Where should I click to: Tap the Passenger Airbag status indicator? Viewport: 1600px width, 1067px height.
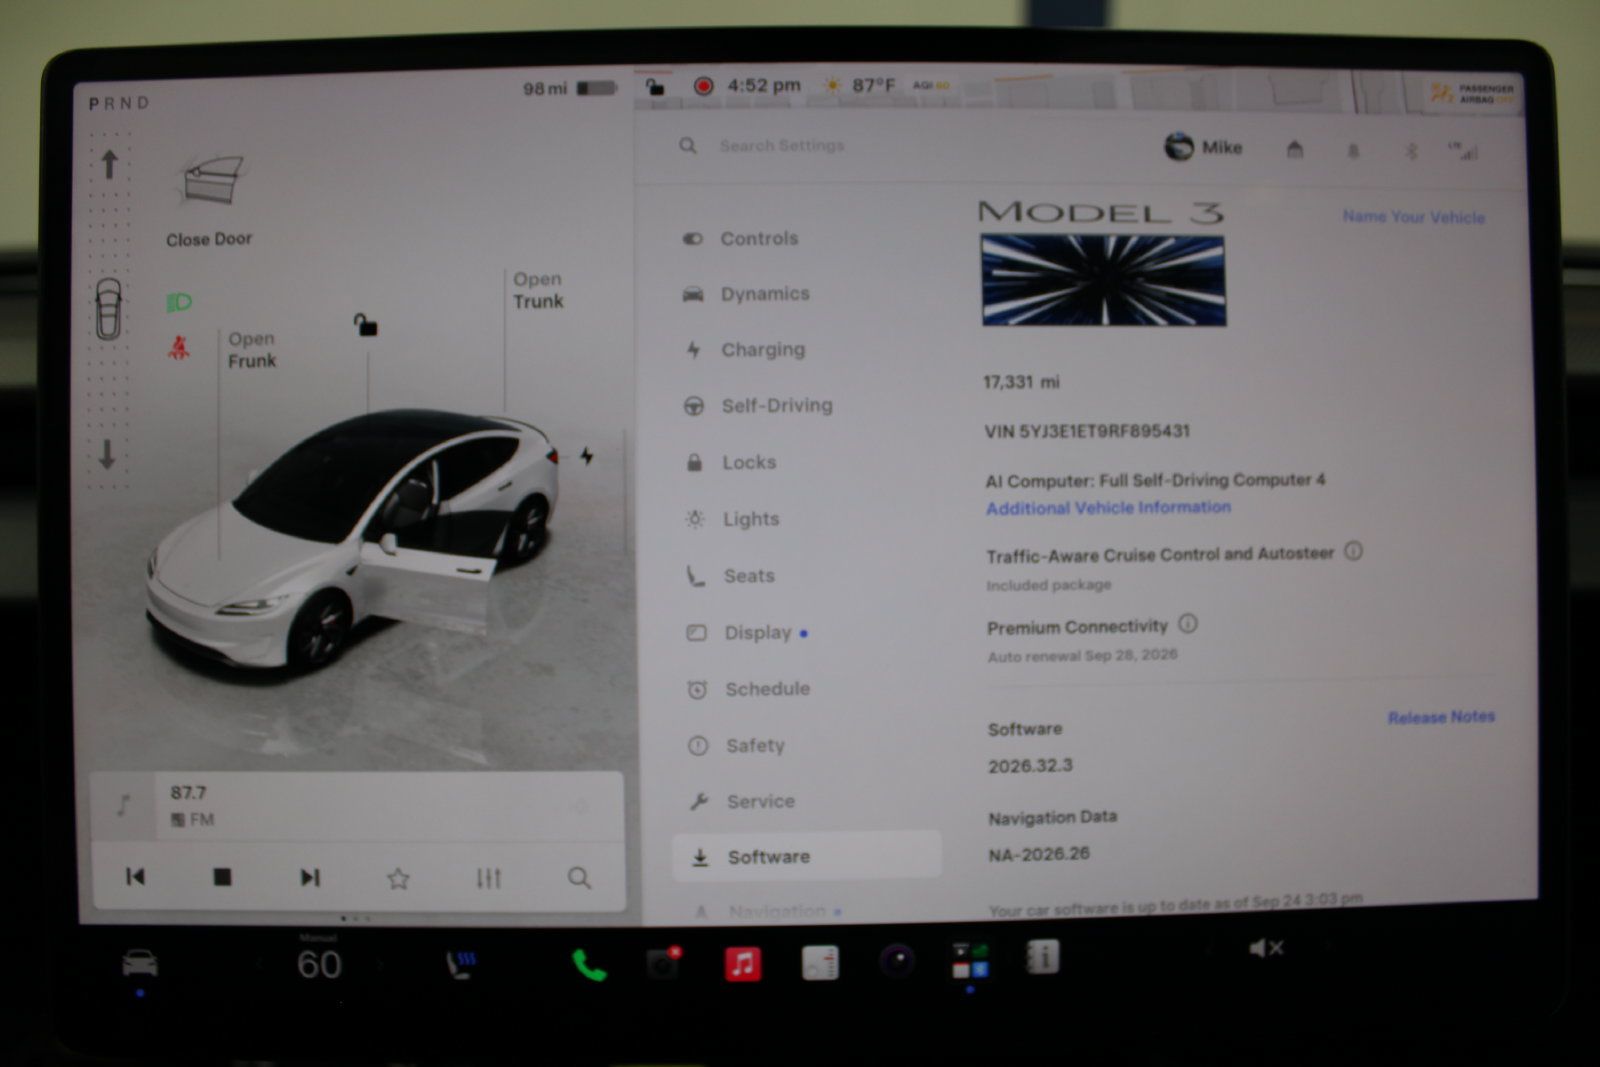[1472, 94]
